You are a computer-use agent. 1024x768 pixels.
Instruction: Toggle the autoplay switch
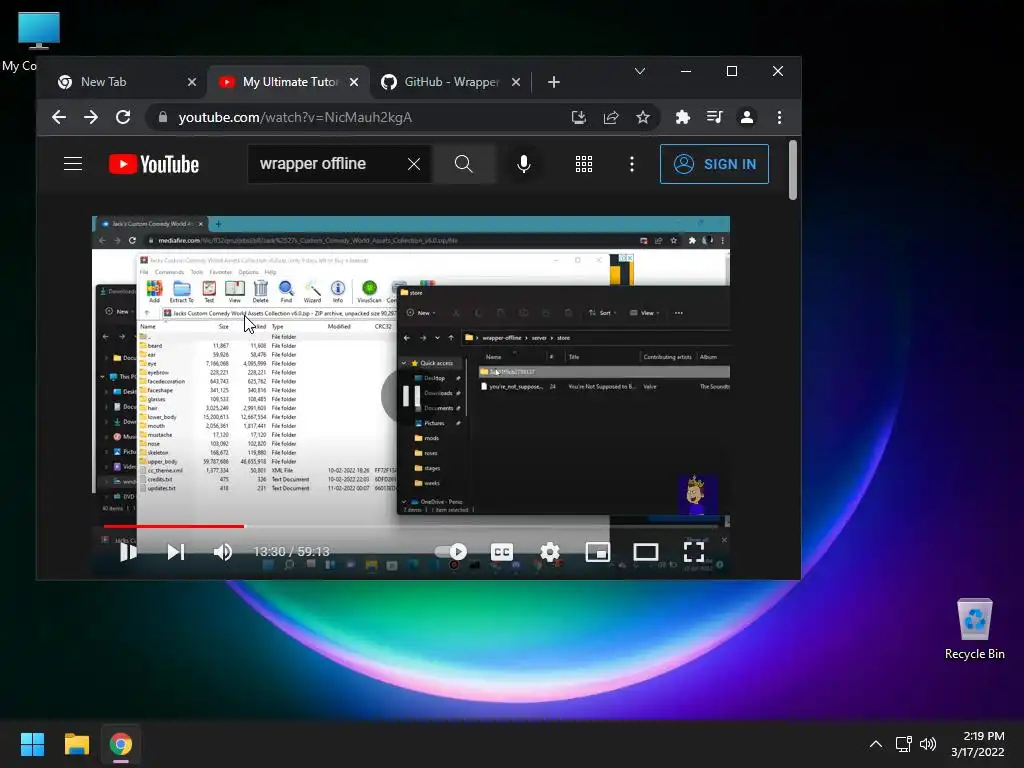tap(451, 552)
